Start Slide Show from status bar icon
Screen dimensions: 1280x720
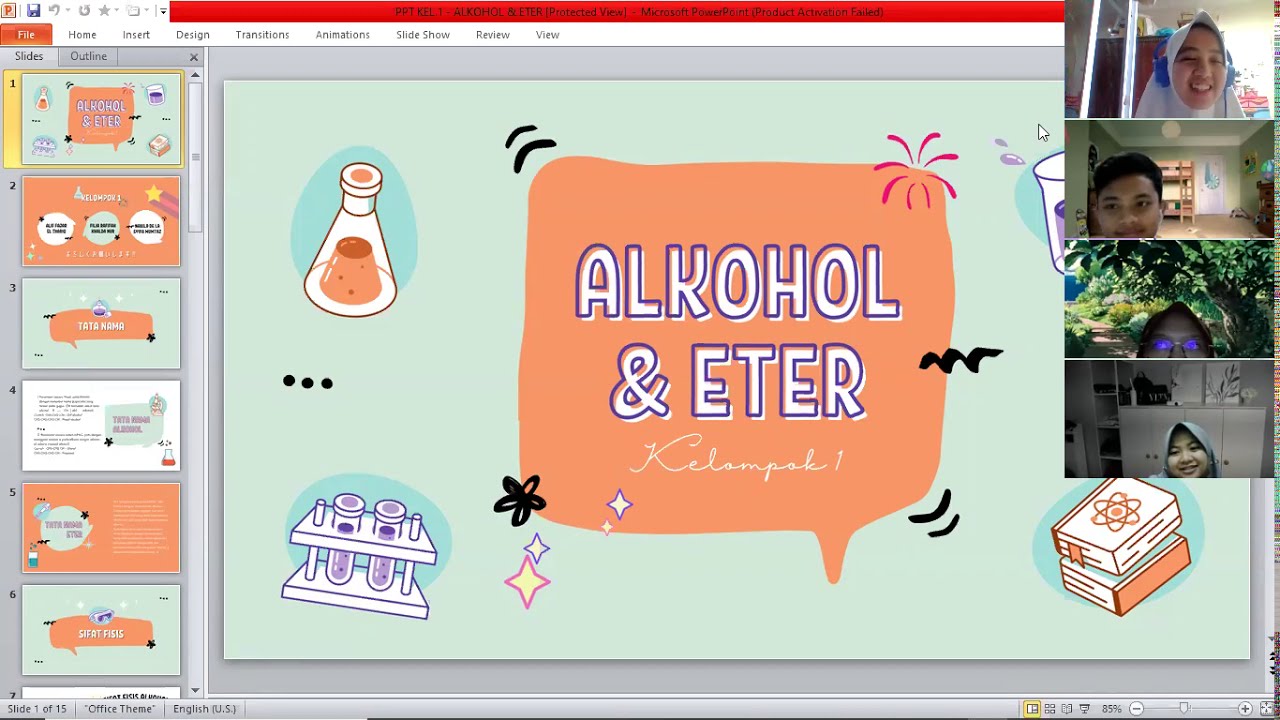point(1085,709)
